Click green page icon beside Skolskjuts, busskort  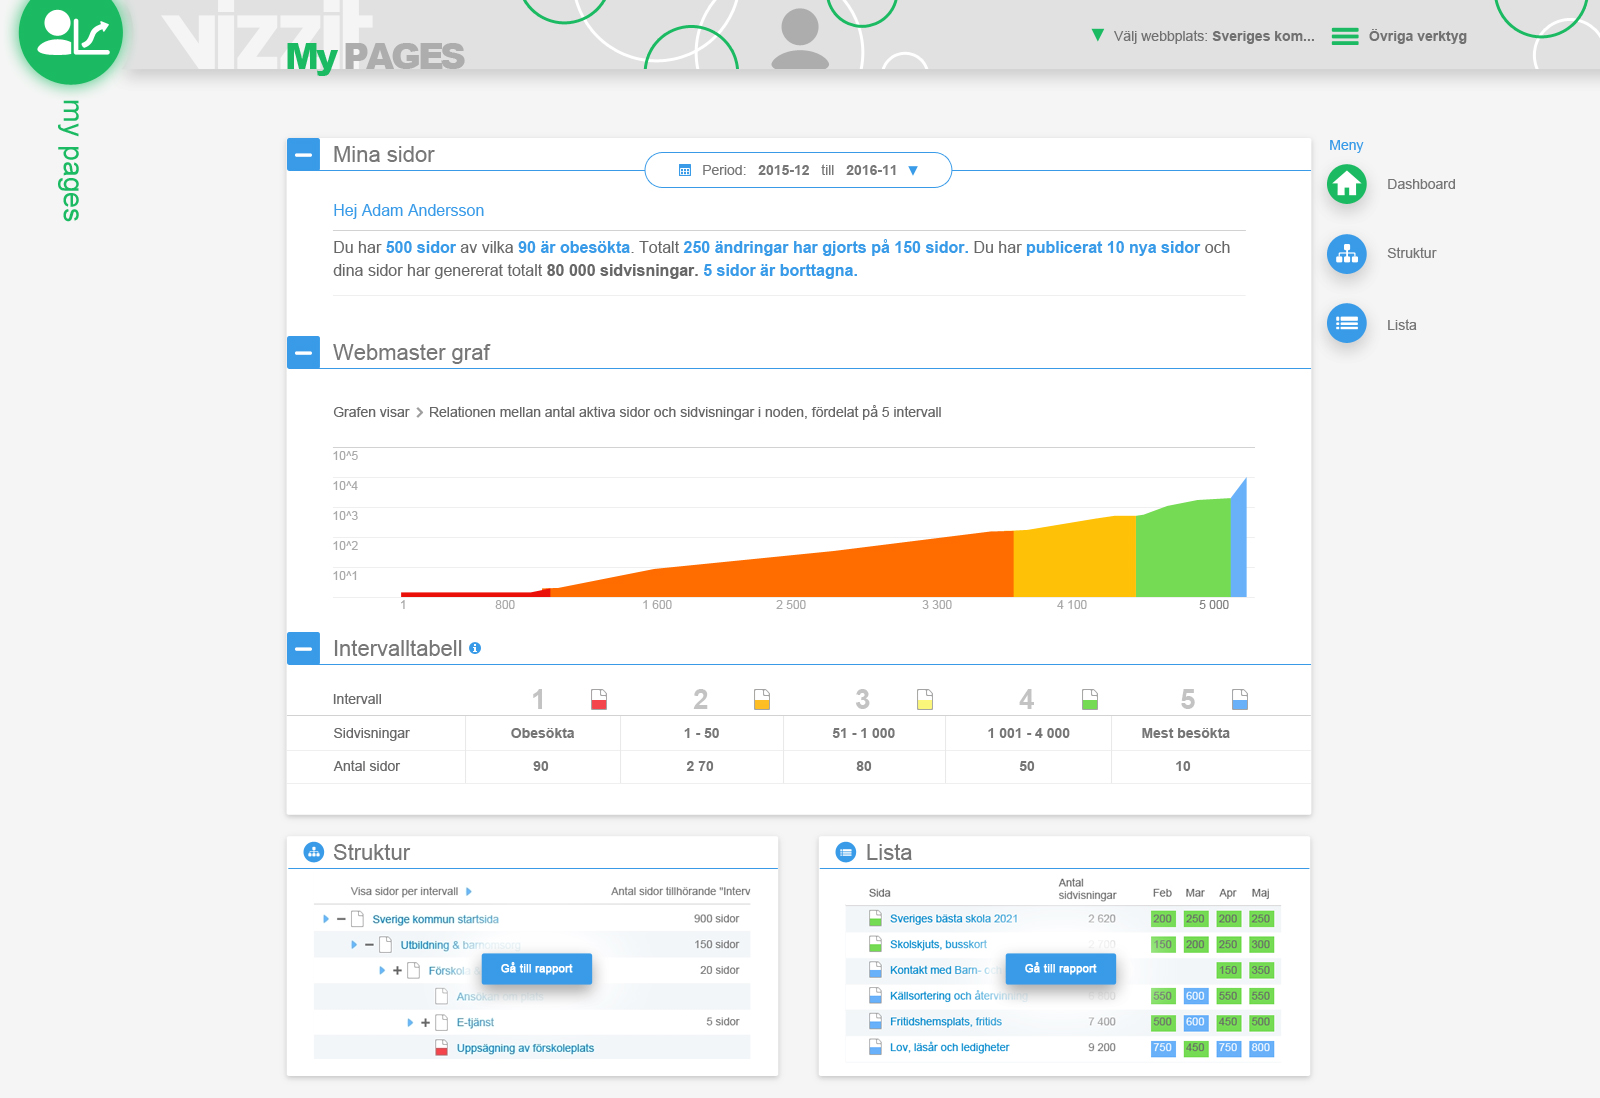[875, 944]
